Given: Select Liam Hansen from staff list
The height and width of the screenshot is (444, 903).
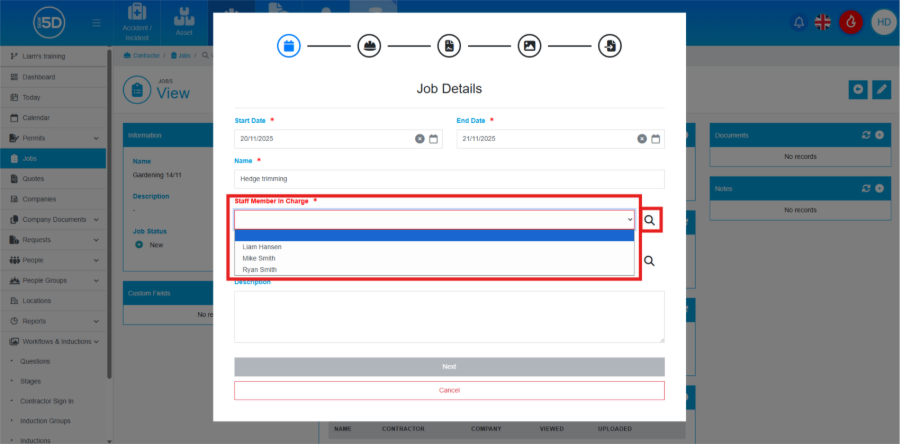Looking at the screenshot, I should coord(262,246).
